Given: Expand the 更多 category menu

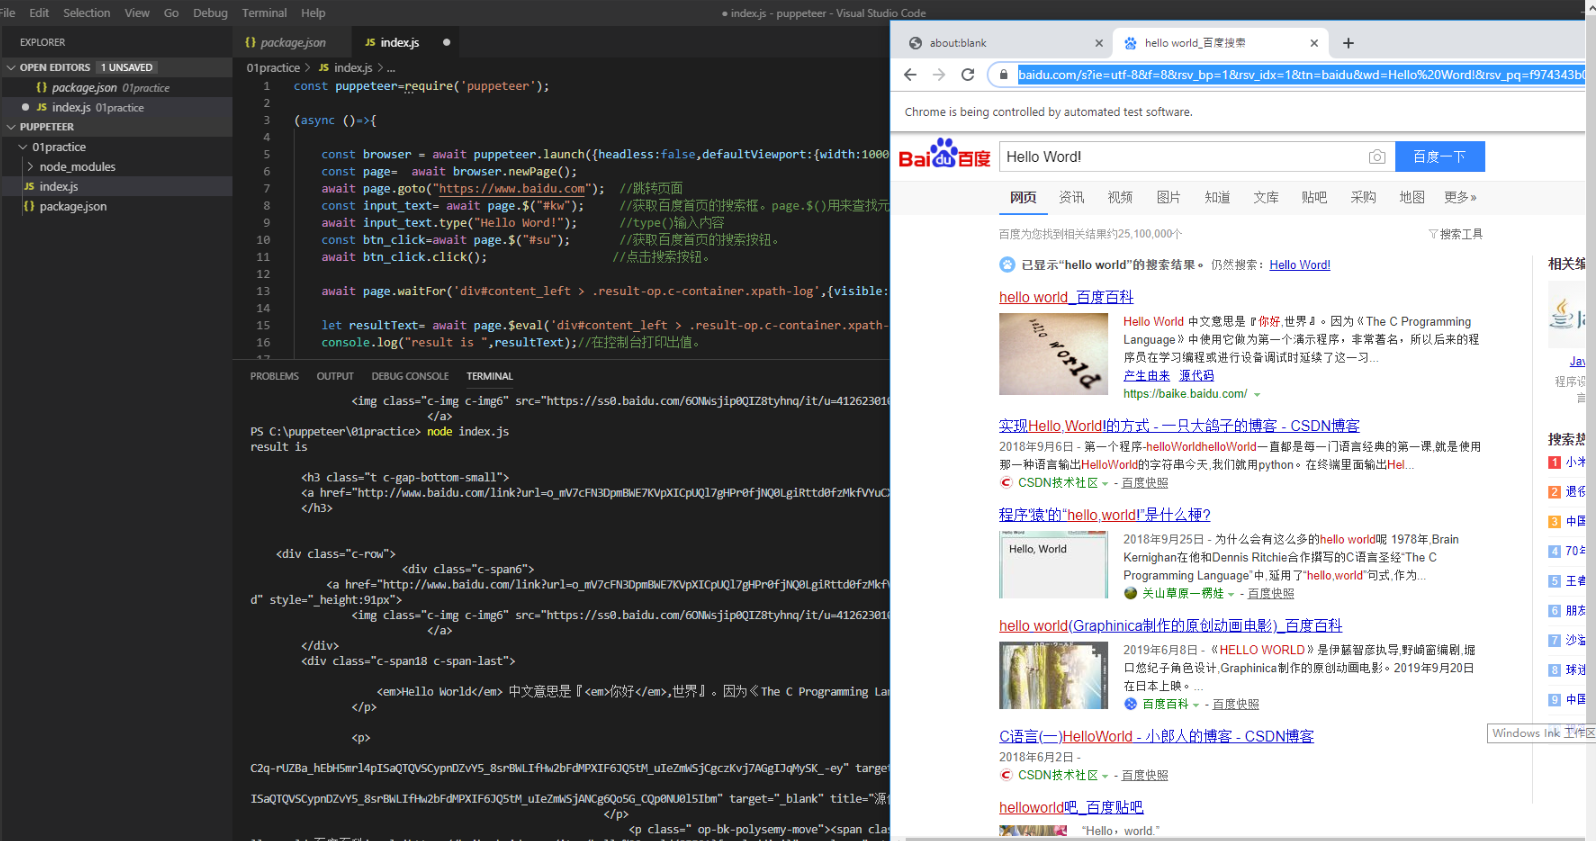Looking at the screenshot, I should tap(1460, 198).
